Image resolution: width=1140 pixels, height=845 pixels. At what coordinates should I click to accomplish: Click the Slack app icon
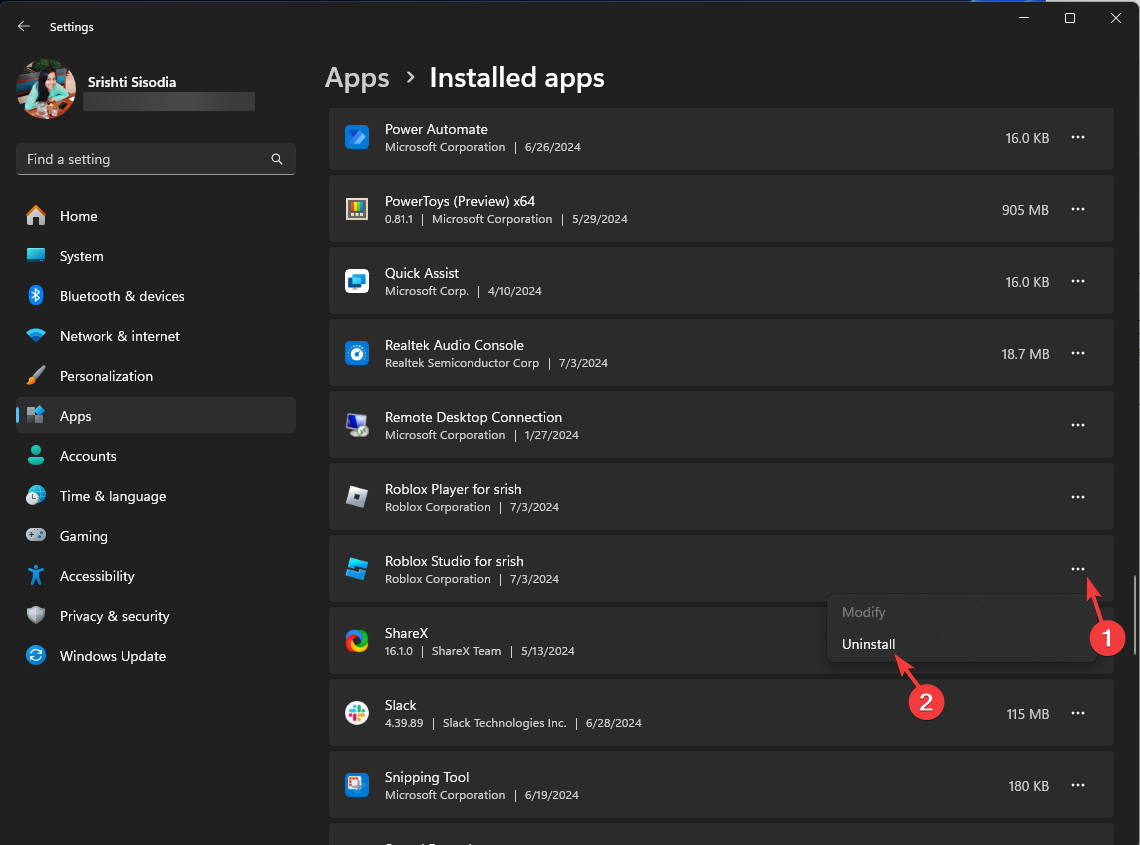coord(357,713)
